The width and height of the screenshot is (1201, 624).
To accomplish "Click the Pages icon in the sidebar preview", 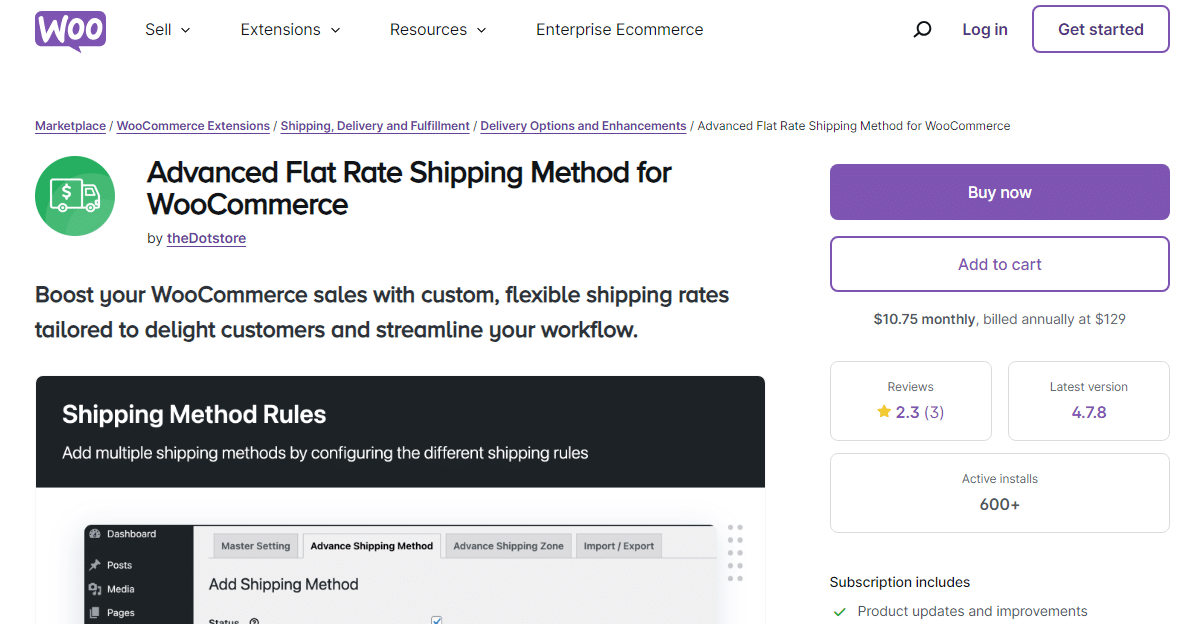I will coord(93,613).
